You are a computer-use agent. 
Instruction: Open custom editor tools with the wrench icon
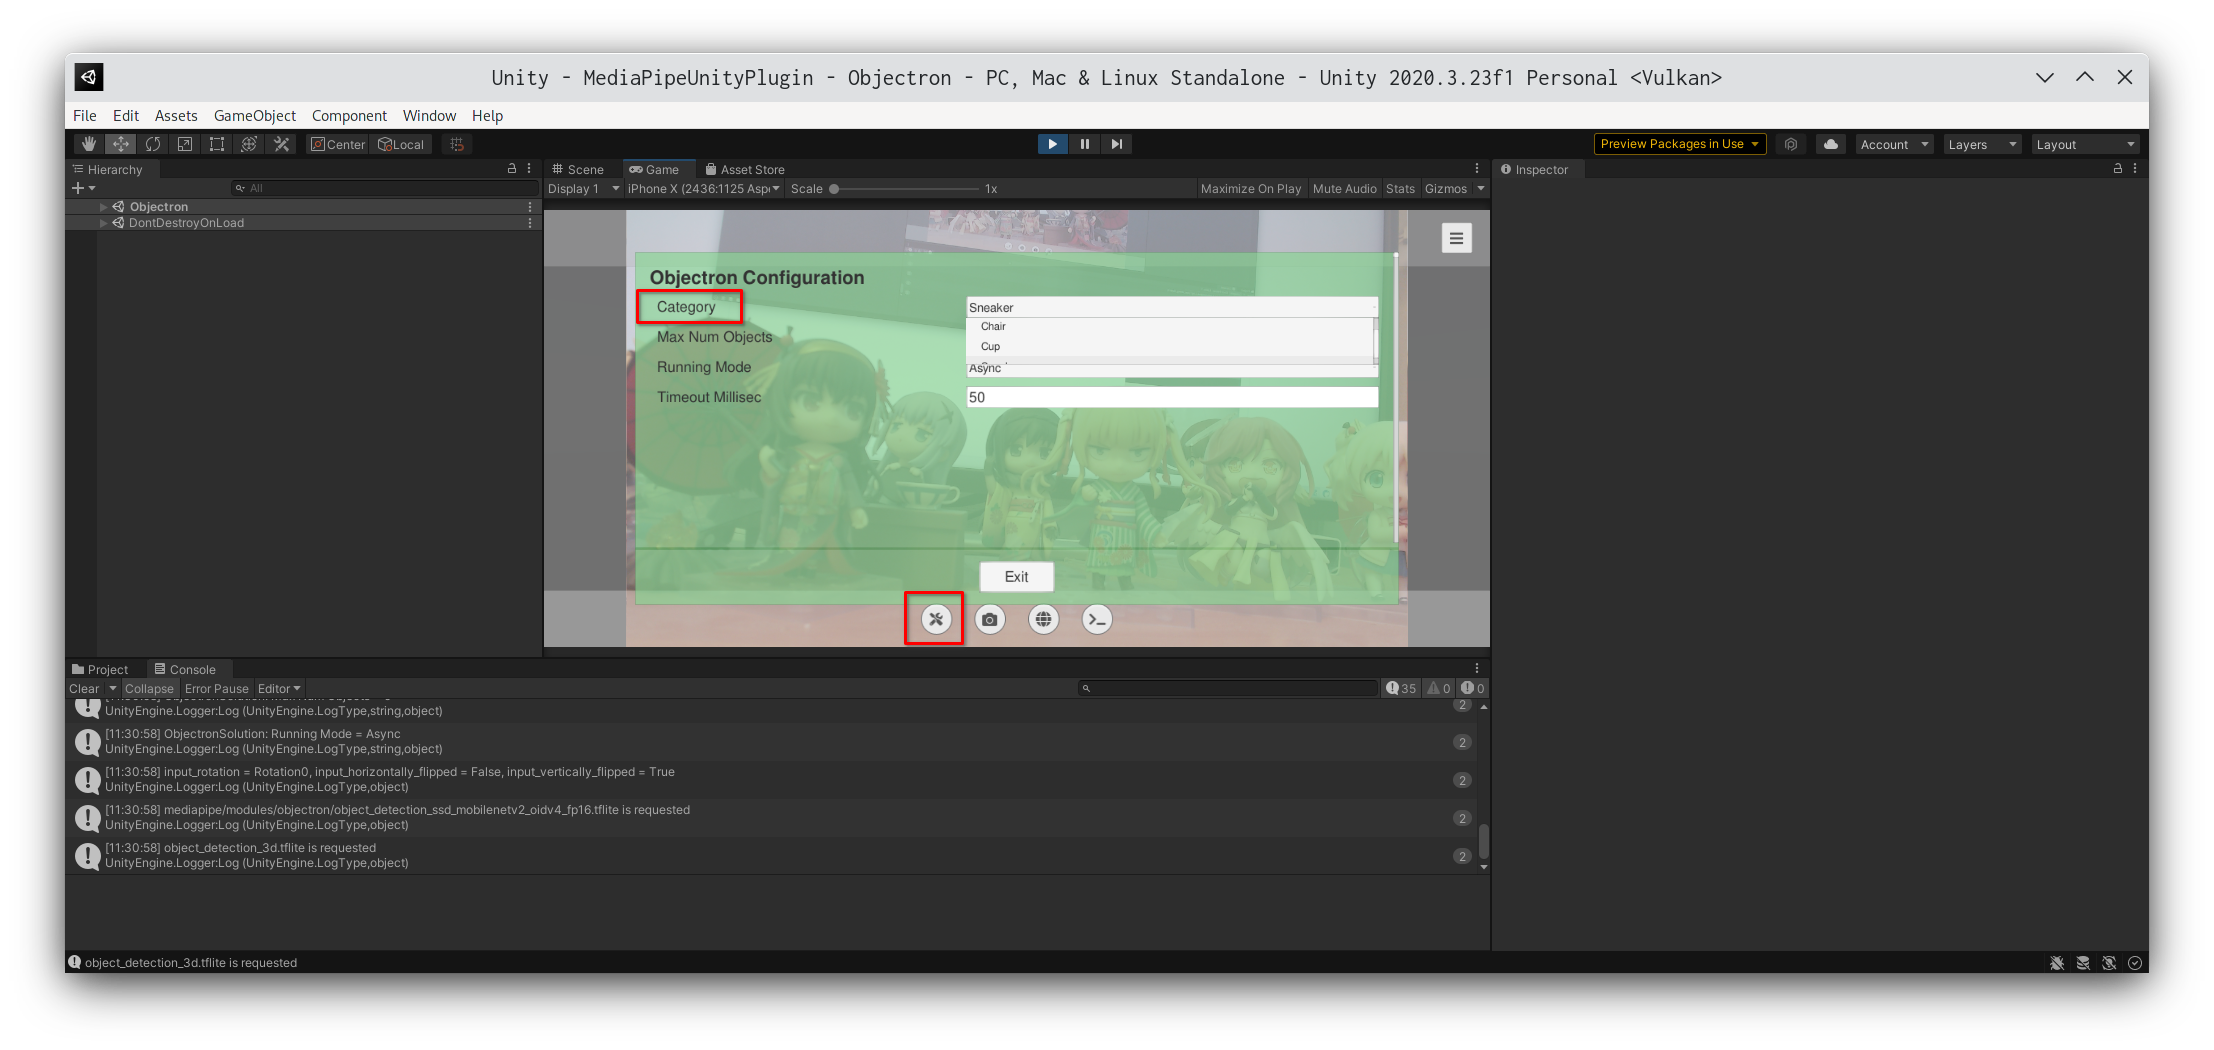click(281, 144)
